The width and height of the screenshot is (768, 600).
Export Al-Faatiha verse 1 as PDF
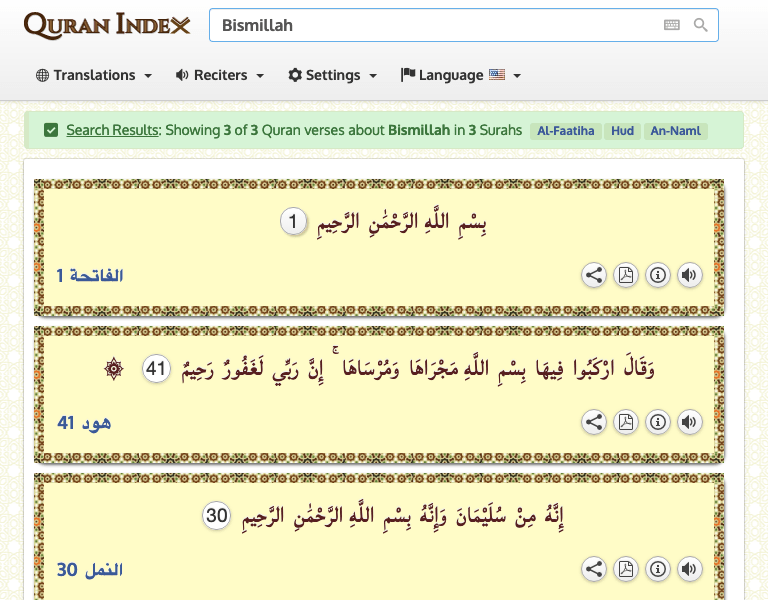click(x=626, y=276)
